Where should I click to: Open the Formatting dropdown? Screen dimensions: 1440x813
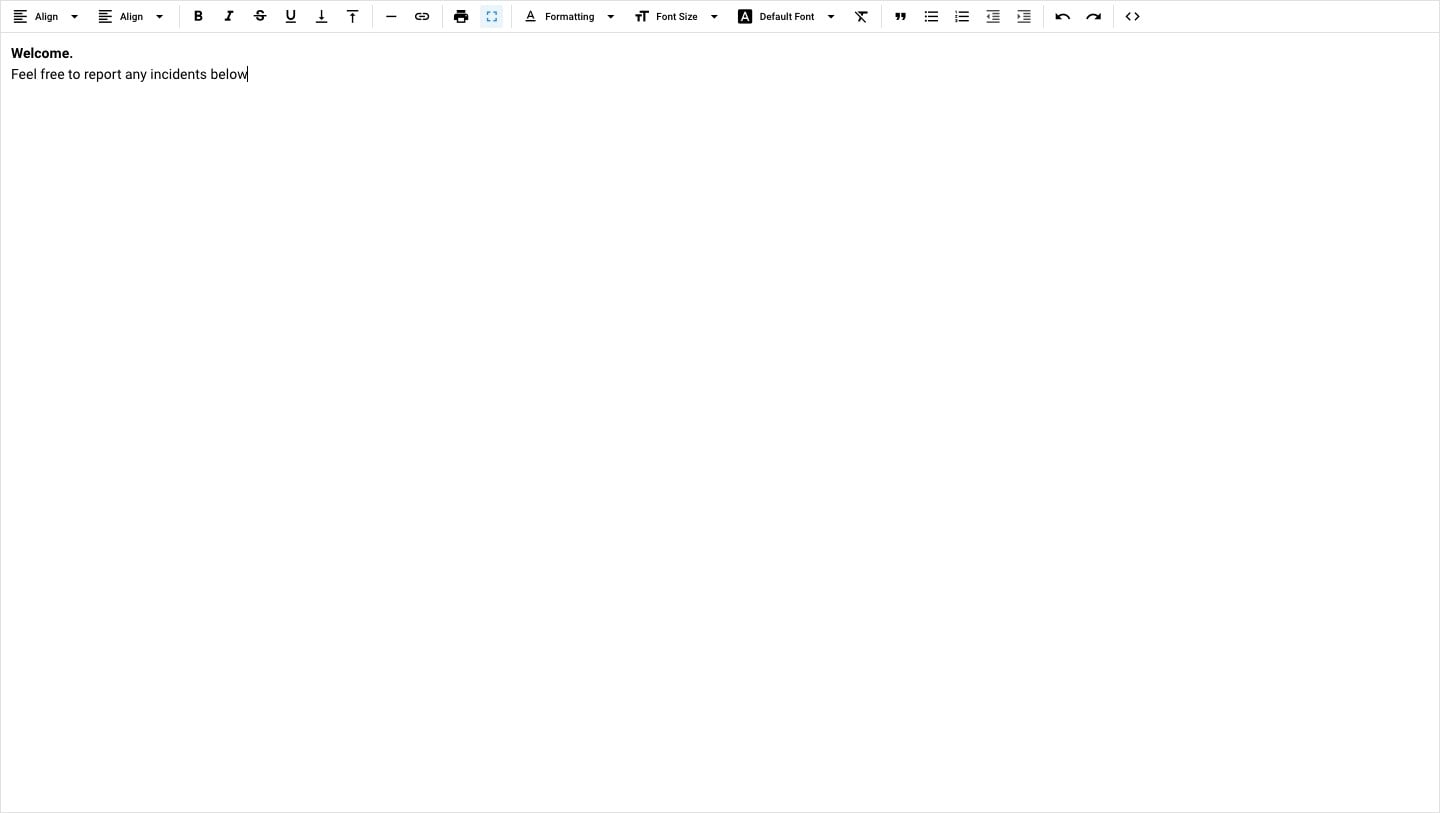point(570,17)
